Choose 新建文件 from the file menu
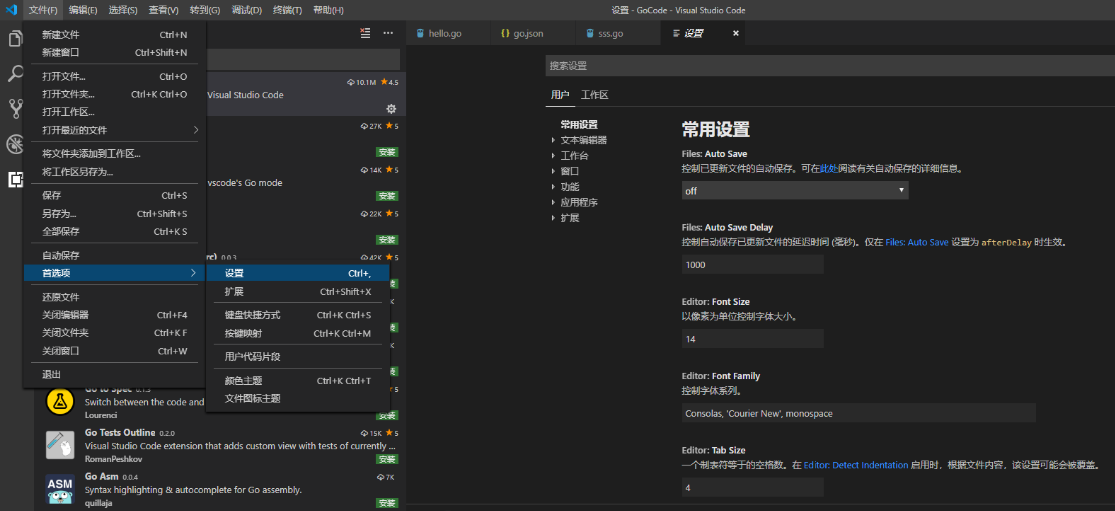This screenshot has height=511, width=1115. pyautogui.click(x=114, y=35)
